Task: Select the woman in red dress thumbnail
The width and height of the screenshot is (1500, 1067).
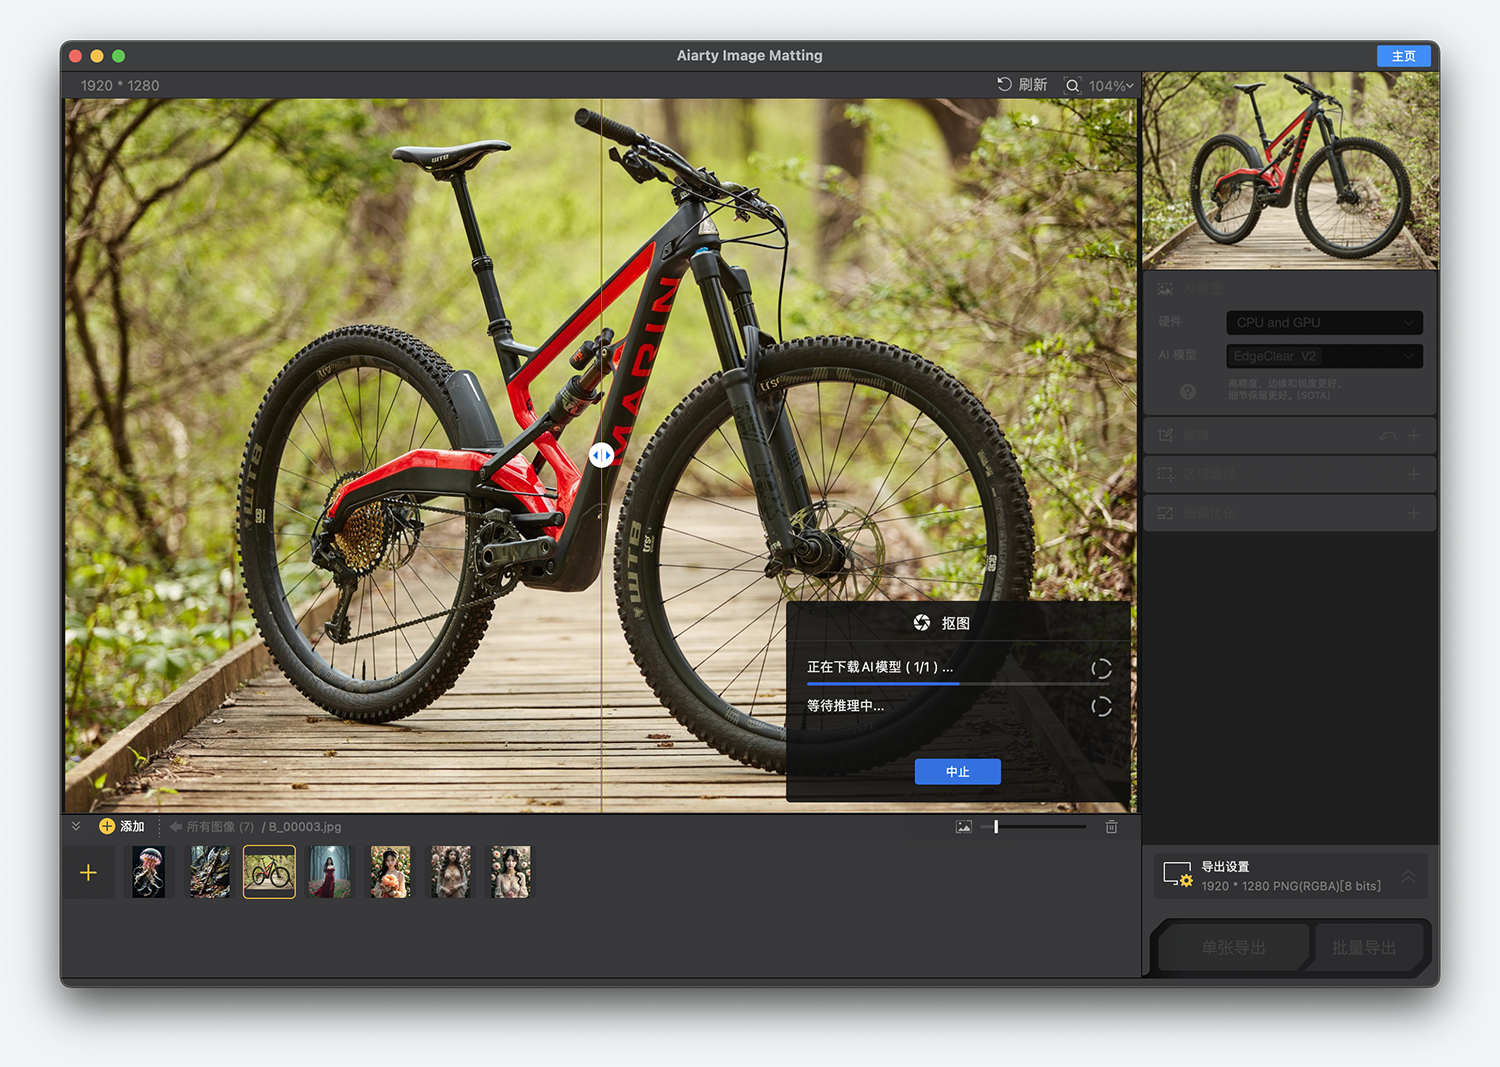Action: [x=330, y=872]
